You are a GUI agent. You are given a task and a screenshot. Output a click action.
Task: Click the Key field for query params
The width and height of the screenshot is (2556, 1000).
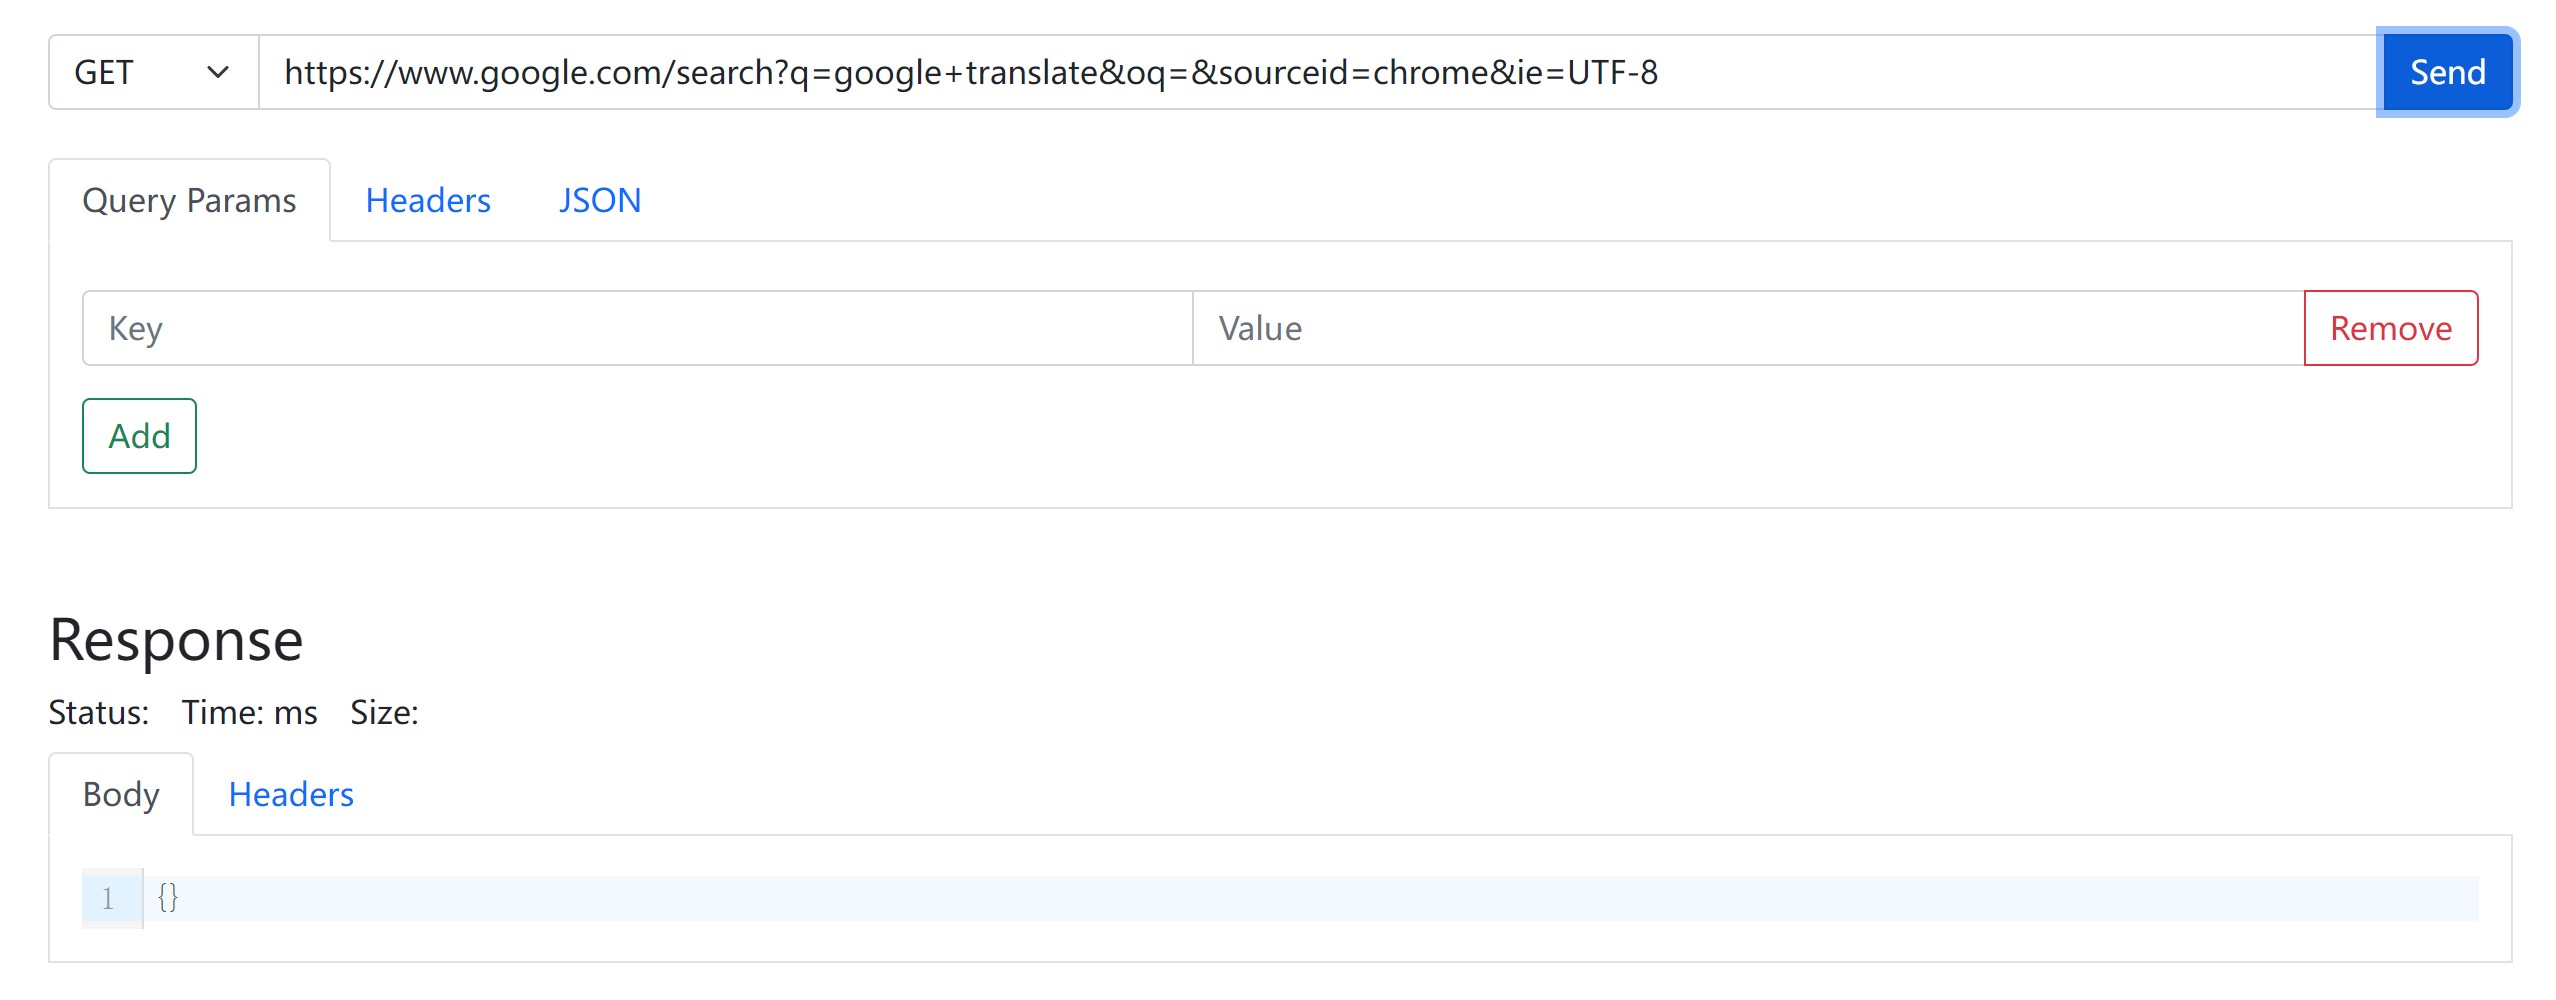pos(638,328)
